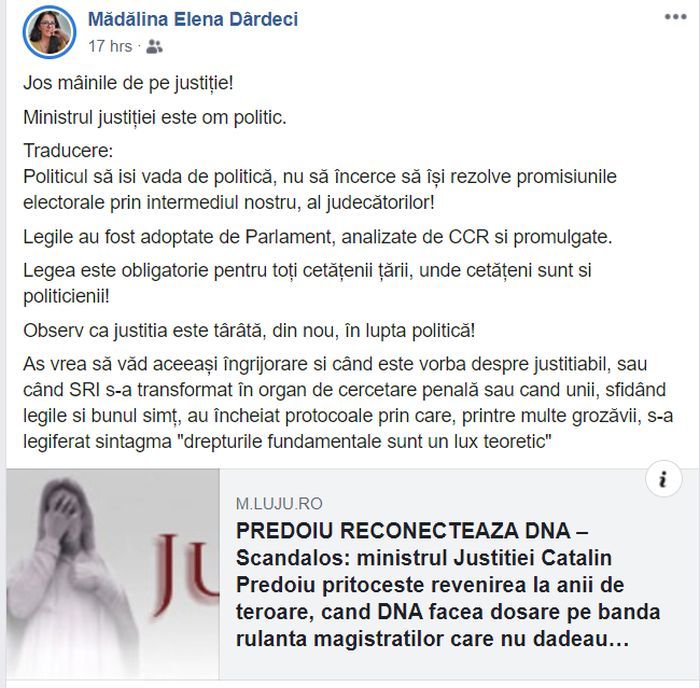Click the sentence "Ministrul justiției este om politic."
This screenshot has height=688, width=700.
pyautogui.click(x=154, y=117)
